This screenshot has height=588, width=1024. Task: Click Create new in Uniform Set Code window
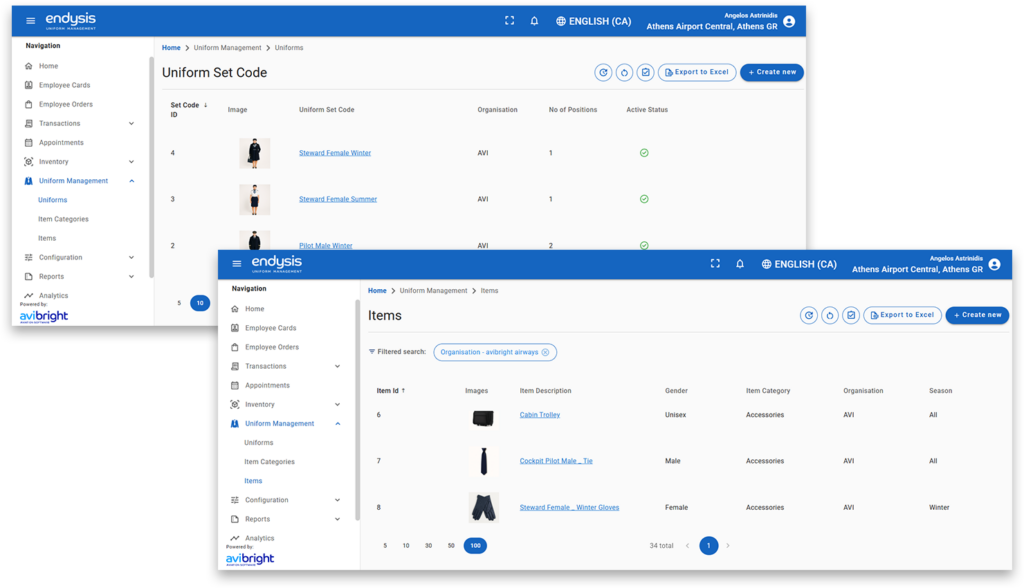pyautogui.click(x=772, y=73)
